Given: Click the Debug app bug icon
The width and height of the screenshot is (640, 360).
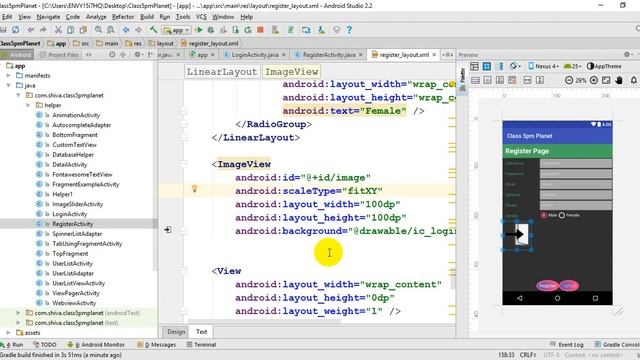Looking at the screenshot, I should (211, 30).
